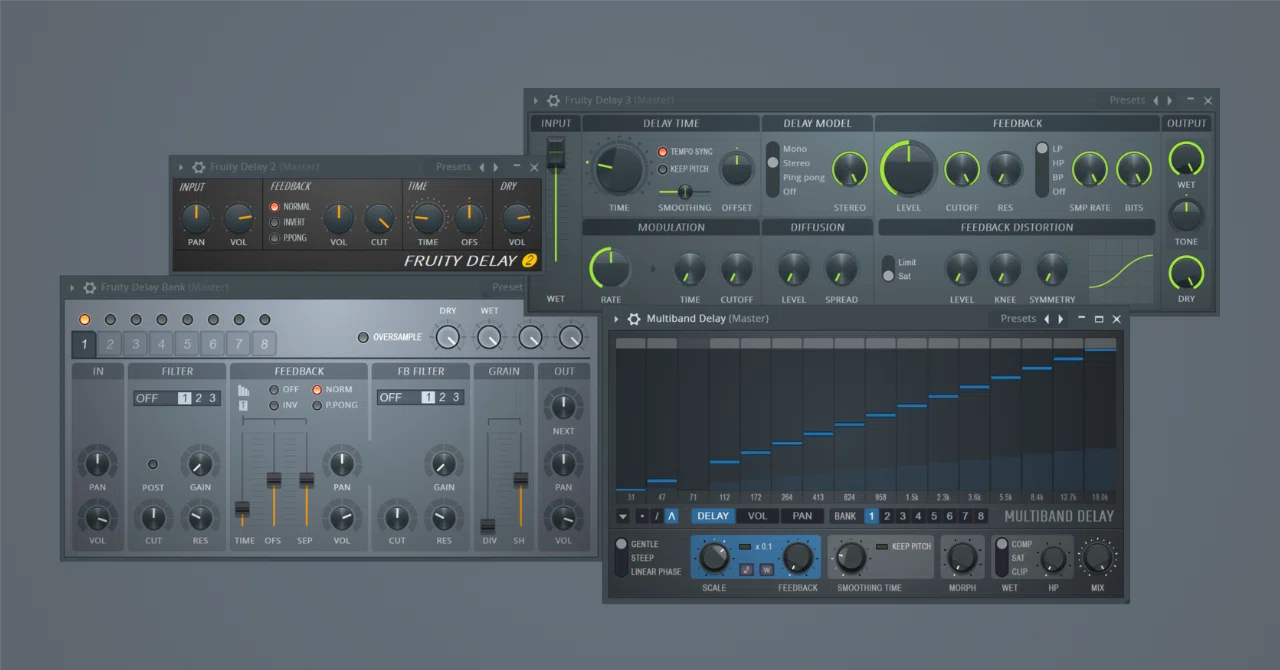Screen dimensions: 1280x670
Task: Select previous preset arrow in Multiband Delay
Action: tap(1047, 319)
